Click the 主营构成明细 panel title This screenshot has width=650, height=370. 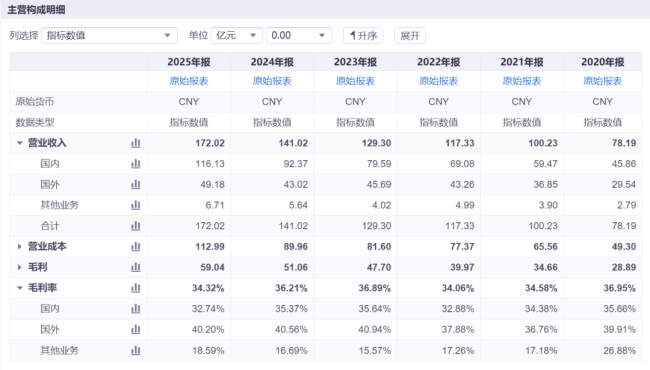[36, 10]
